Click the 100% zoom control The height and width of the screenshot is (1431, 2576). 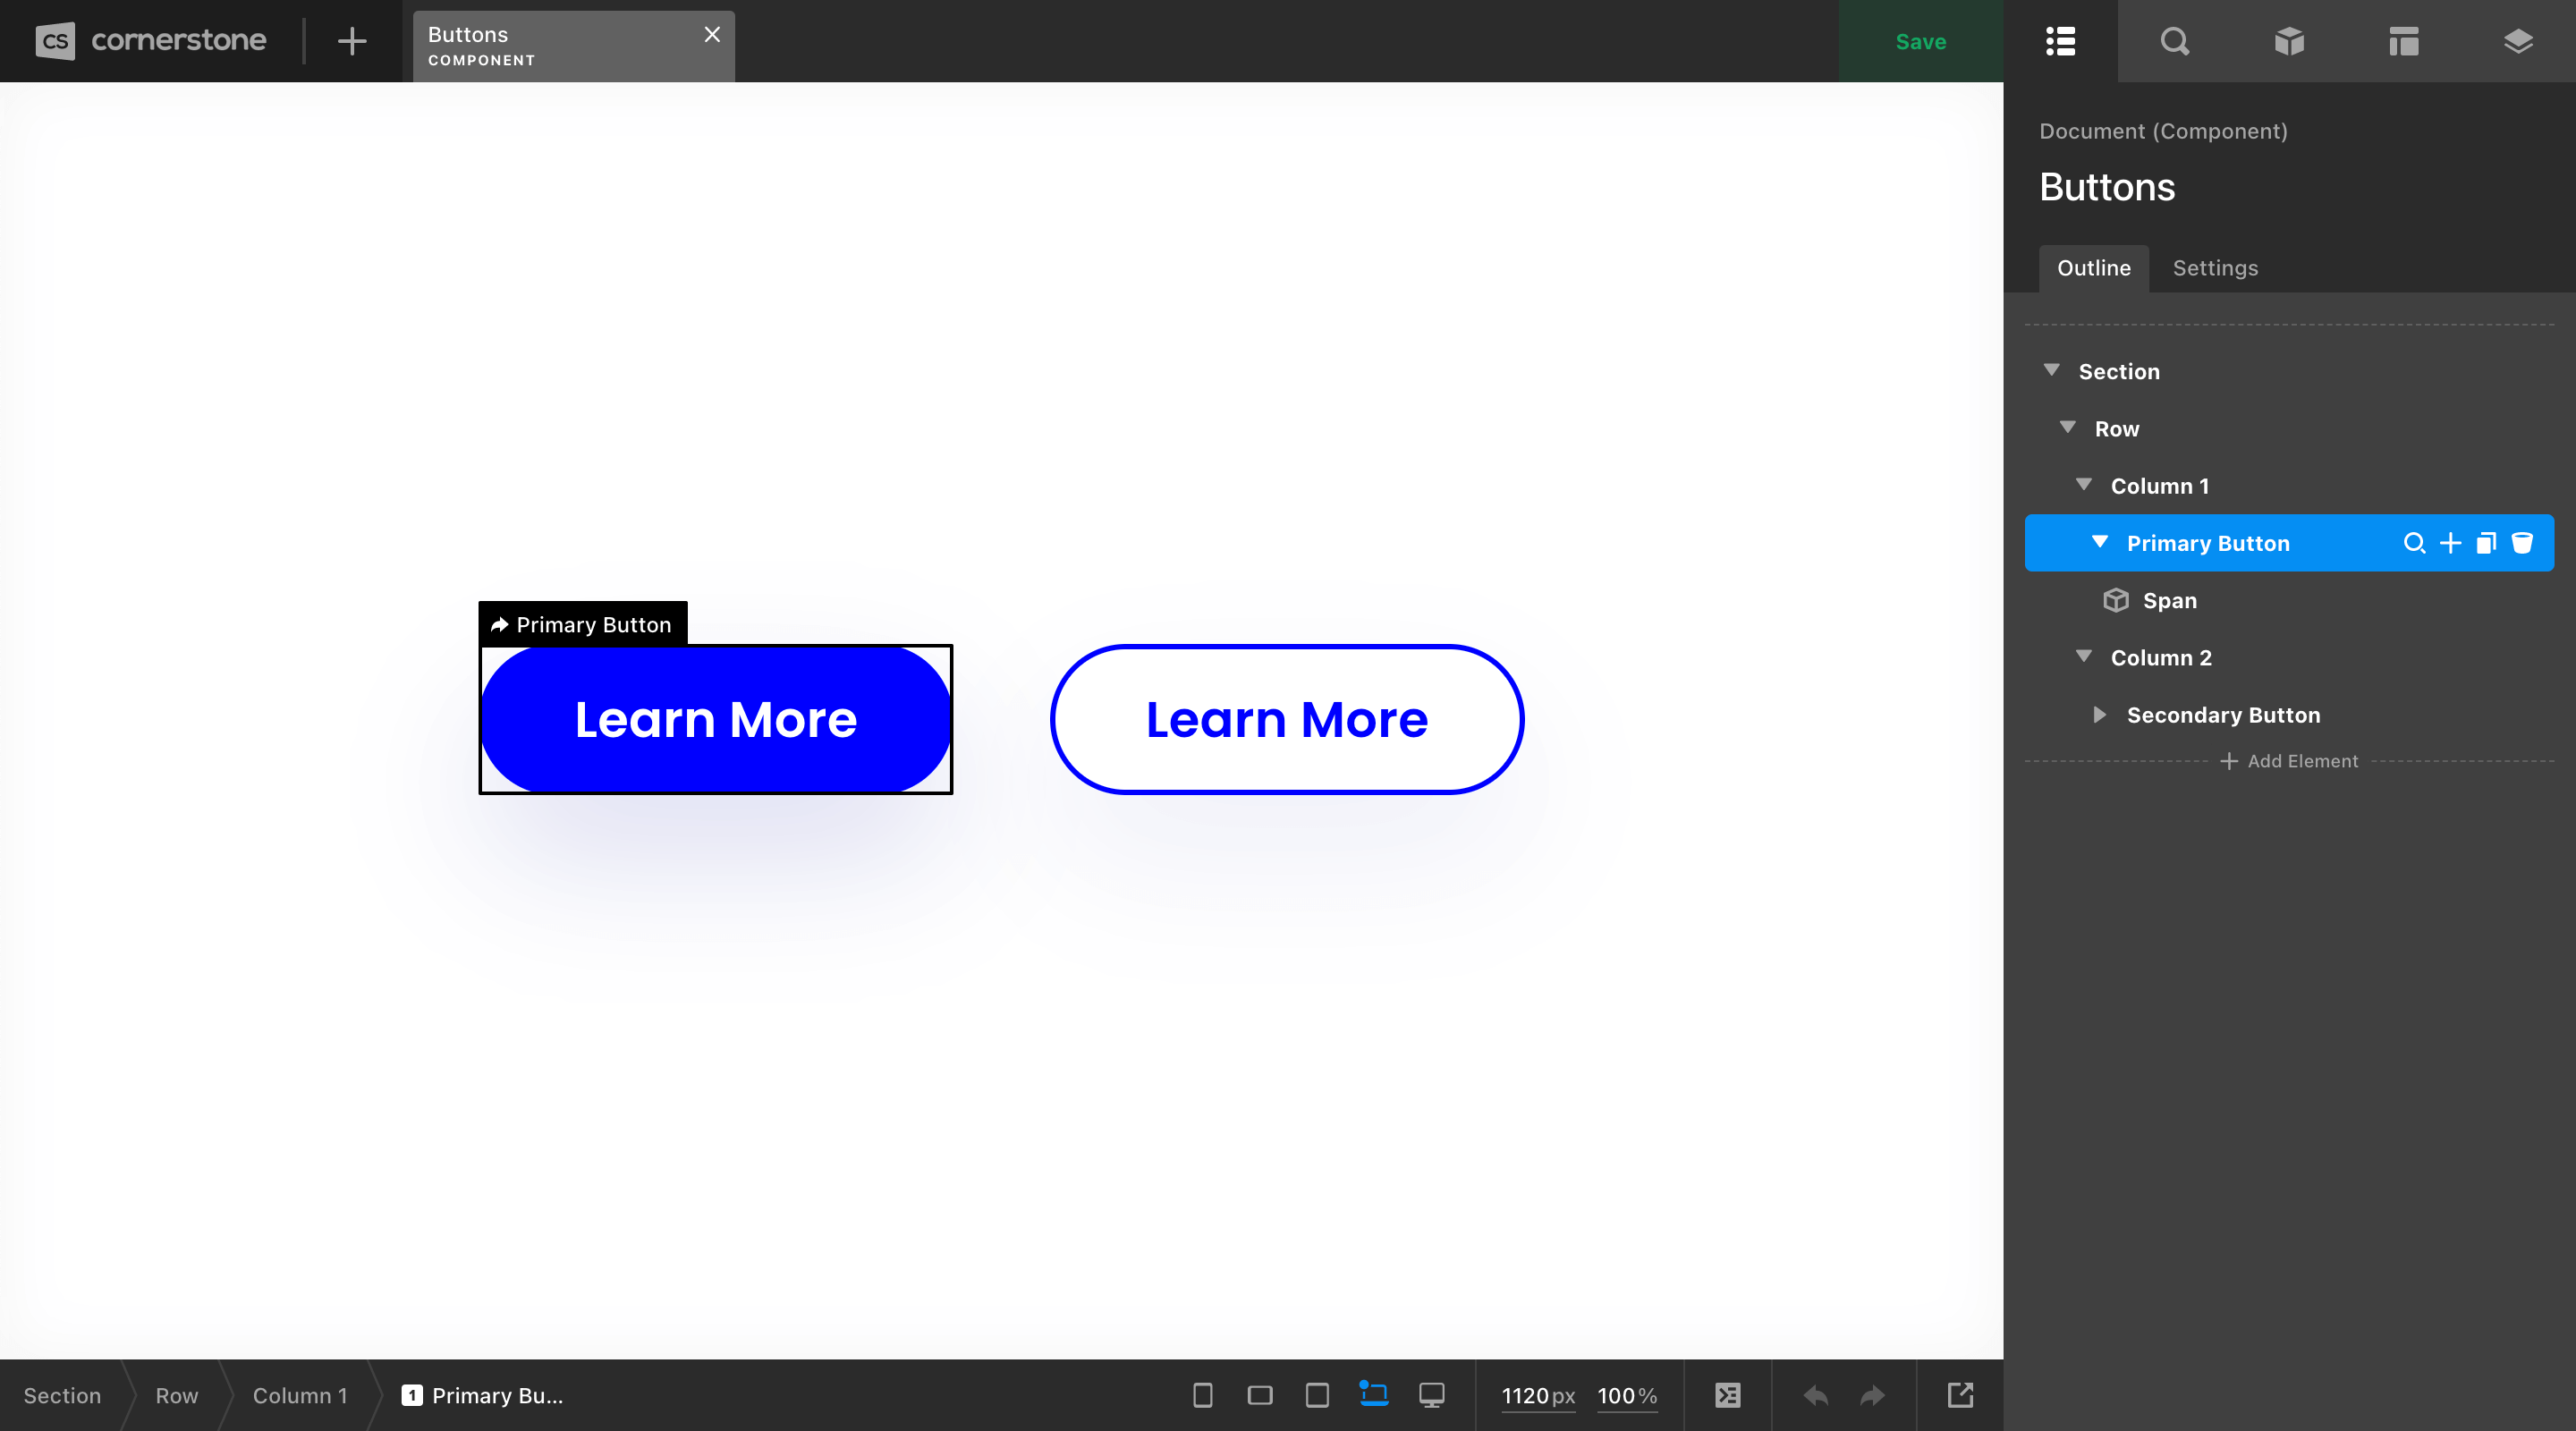[1626, 1397]
